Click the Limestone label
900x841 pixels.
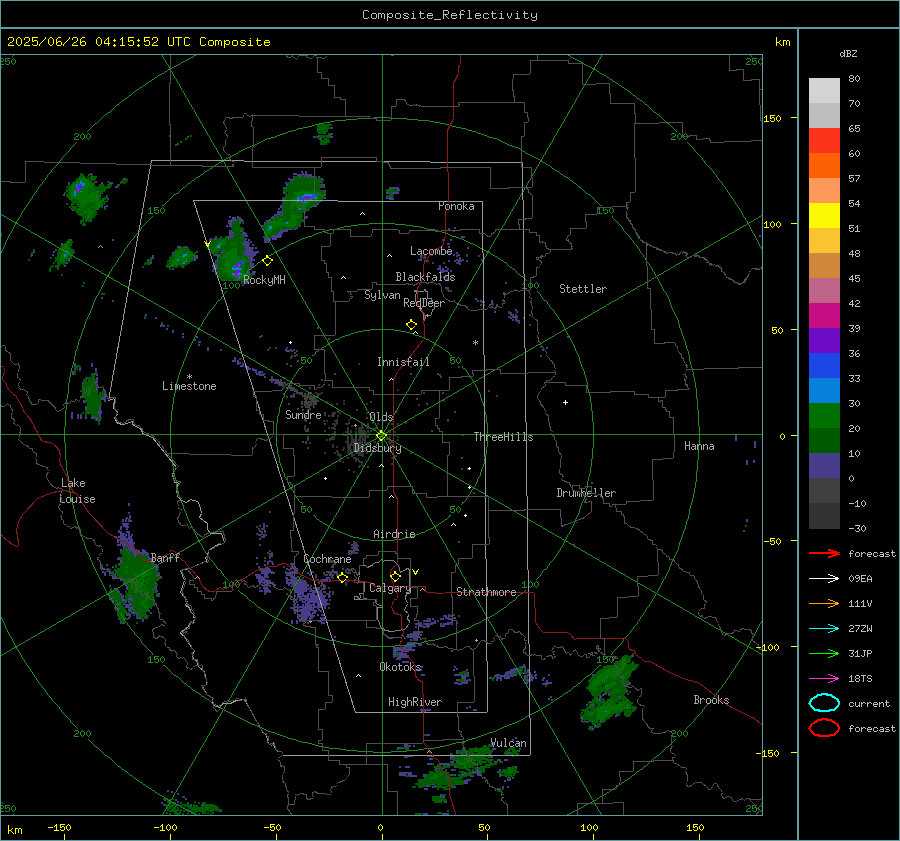tap(189, 386)
